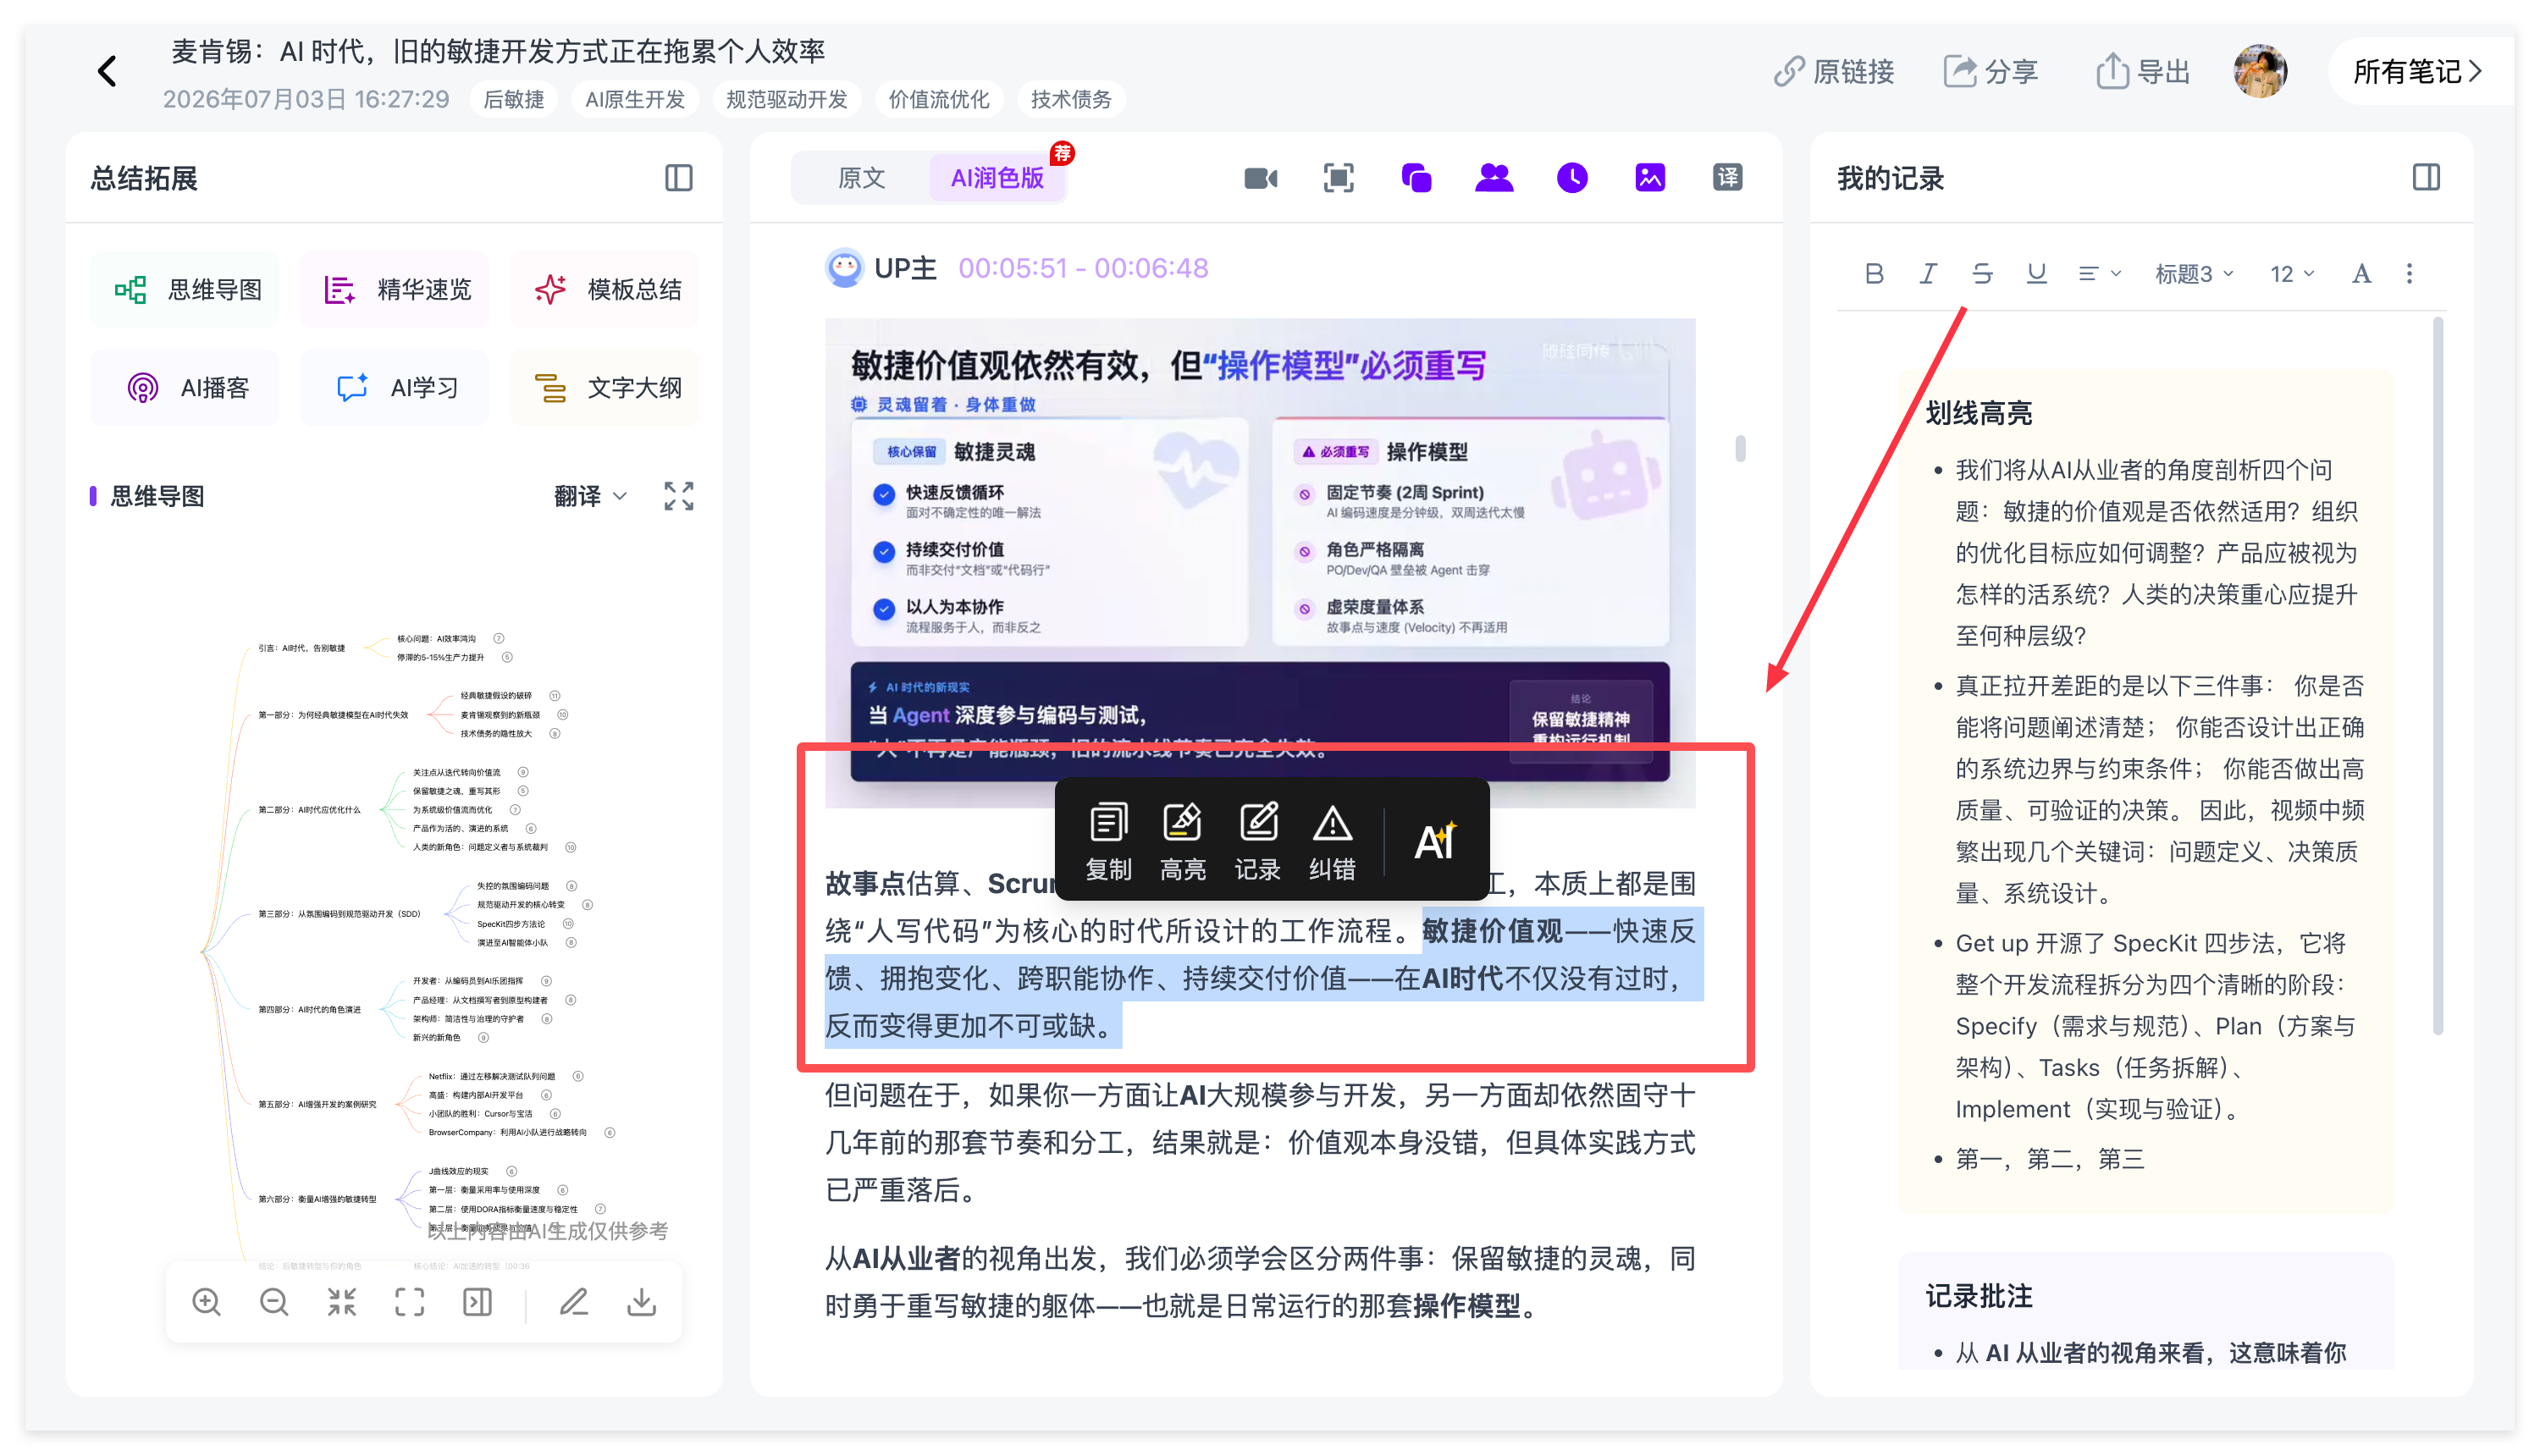
Task: Click the 分享 share button
Action: point(1991,72)
